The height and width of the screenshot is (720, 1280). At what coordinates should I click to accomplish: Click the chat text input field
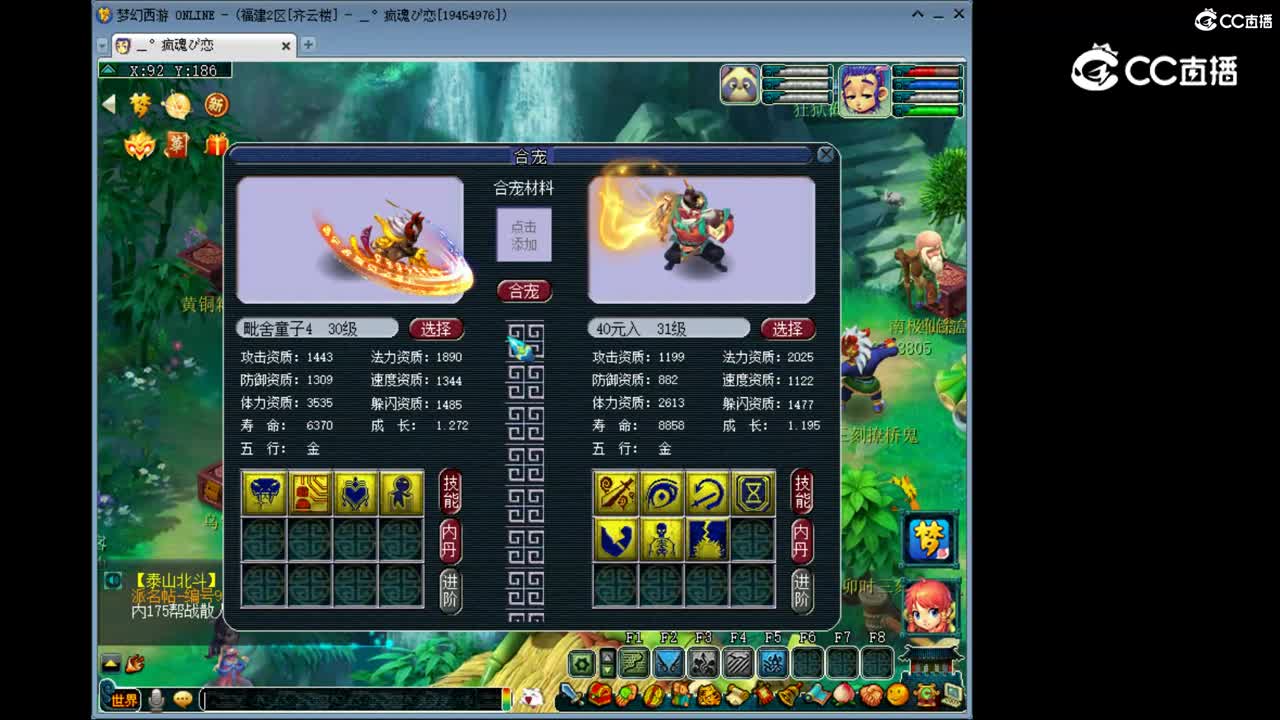point(352,699)
